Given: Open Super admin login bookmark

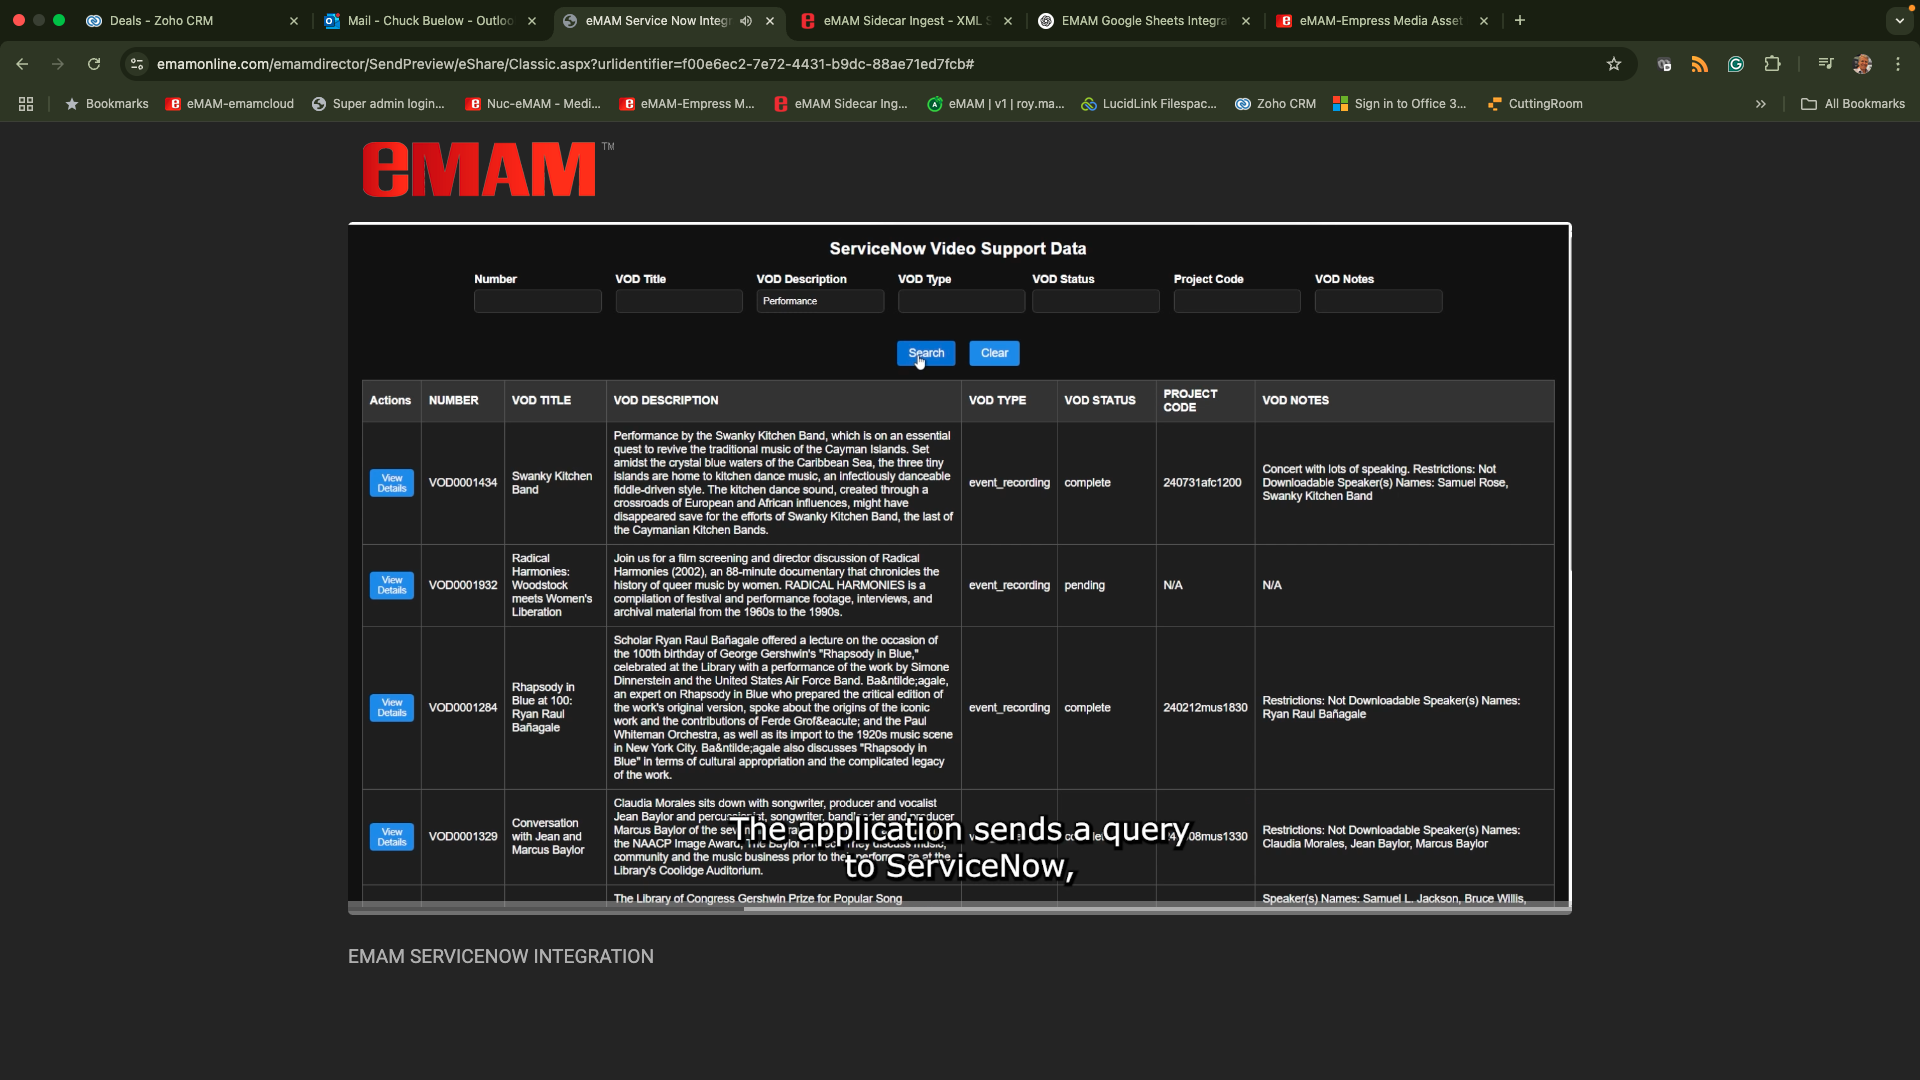Looking at the screenshot, I should pyautogui.click(x=378, y=104).
